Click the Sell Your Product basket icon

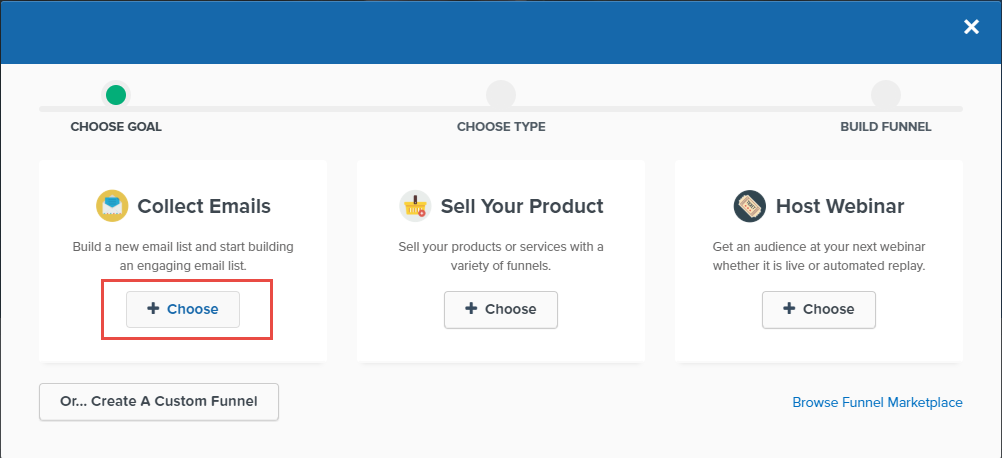pos(415,206)
